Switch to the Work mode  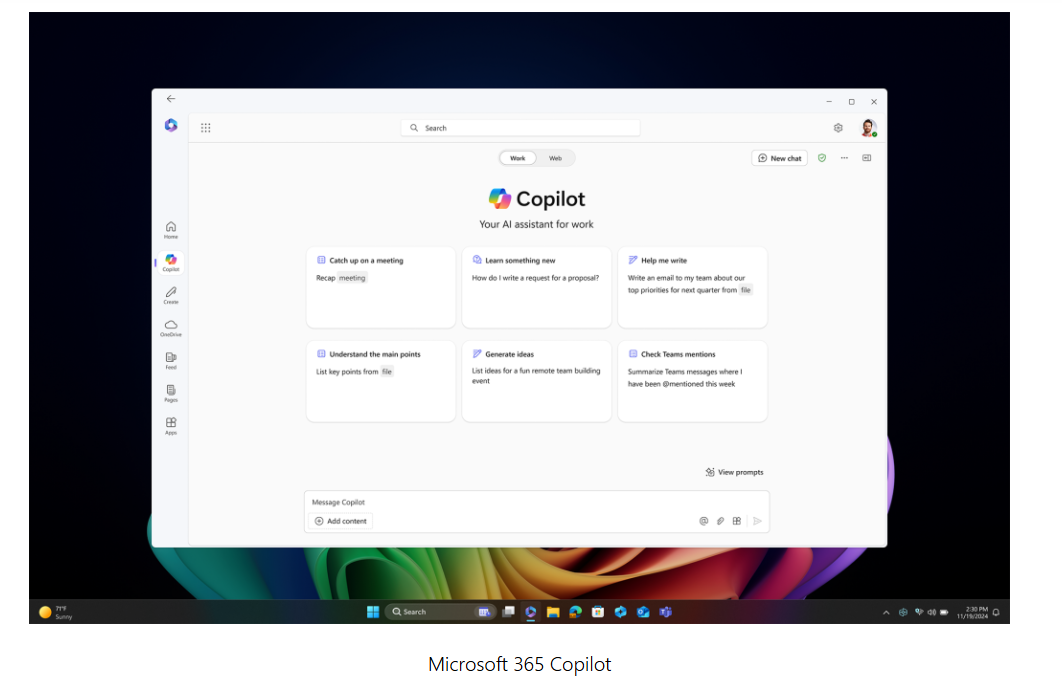(517, 159)
